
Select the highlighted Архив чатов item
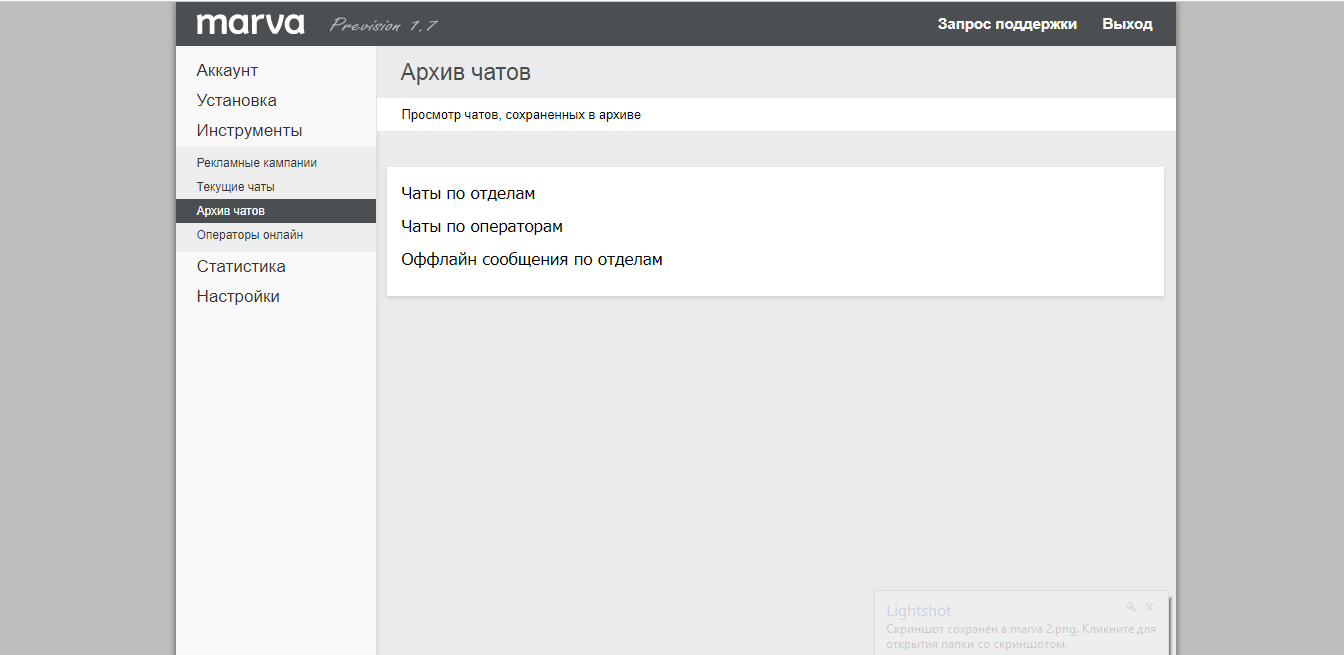pyautogui.click(x=229, y=211)
